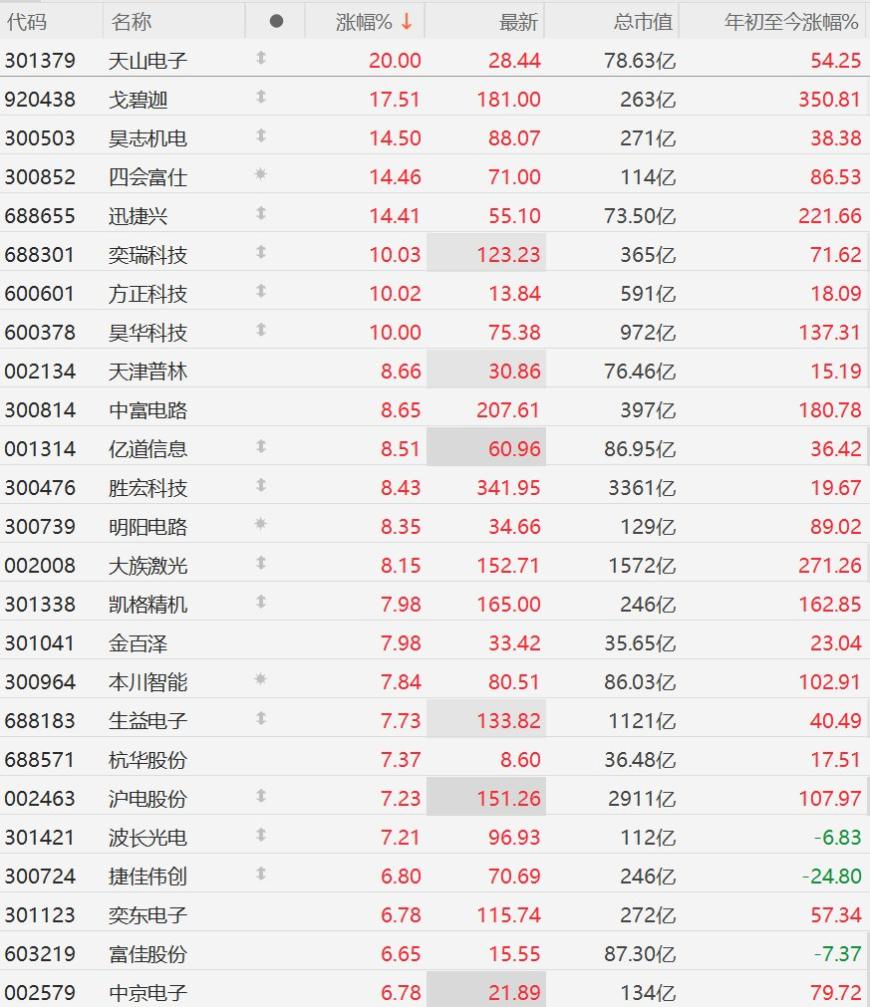Click the marker icon beside 捷佳伟创

(261, 874)
